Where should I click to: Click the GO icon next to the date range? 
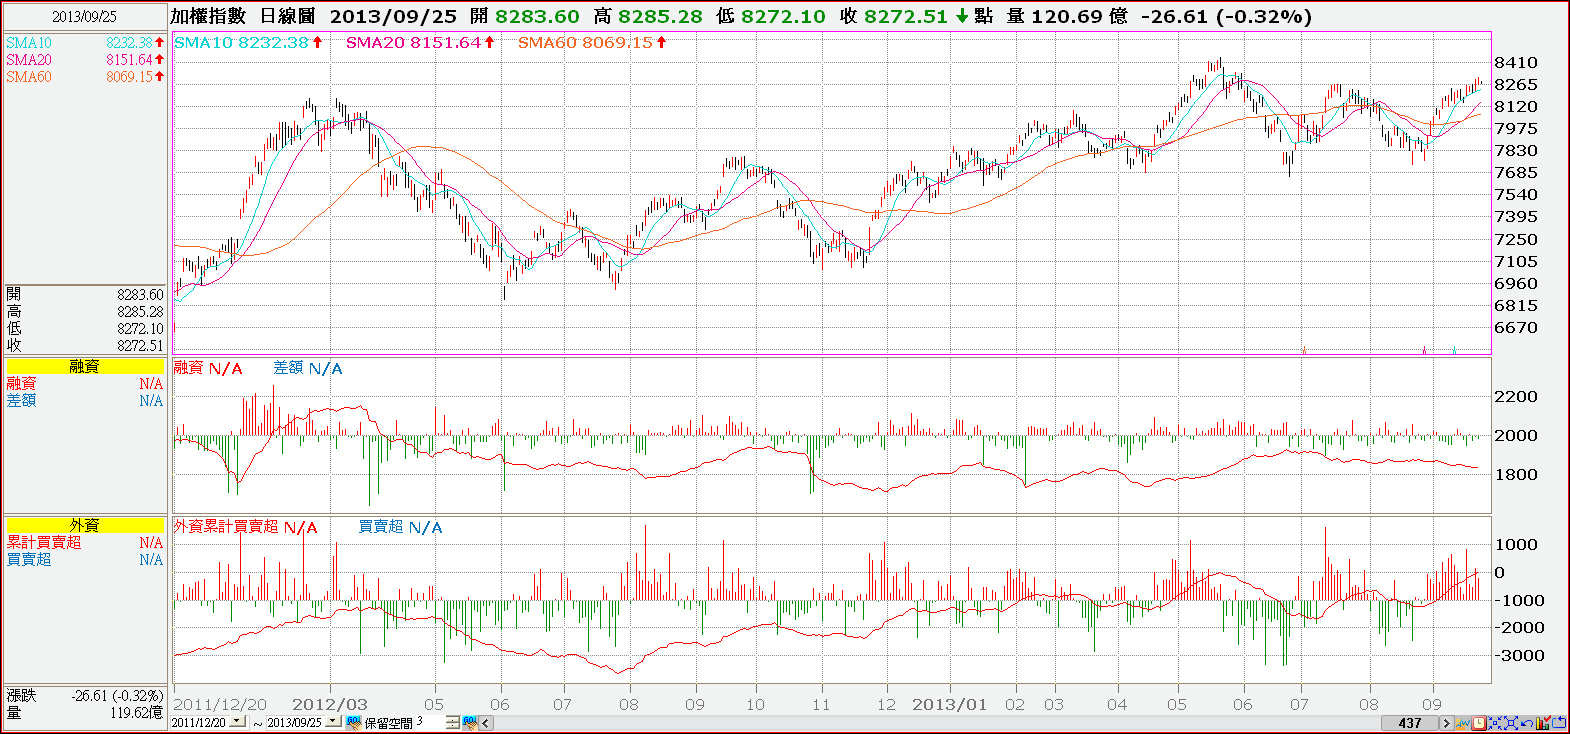coord(353,722)
